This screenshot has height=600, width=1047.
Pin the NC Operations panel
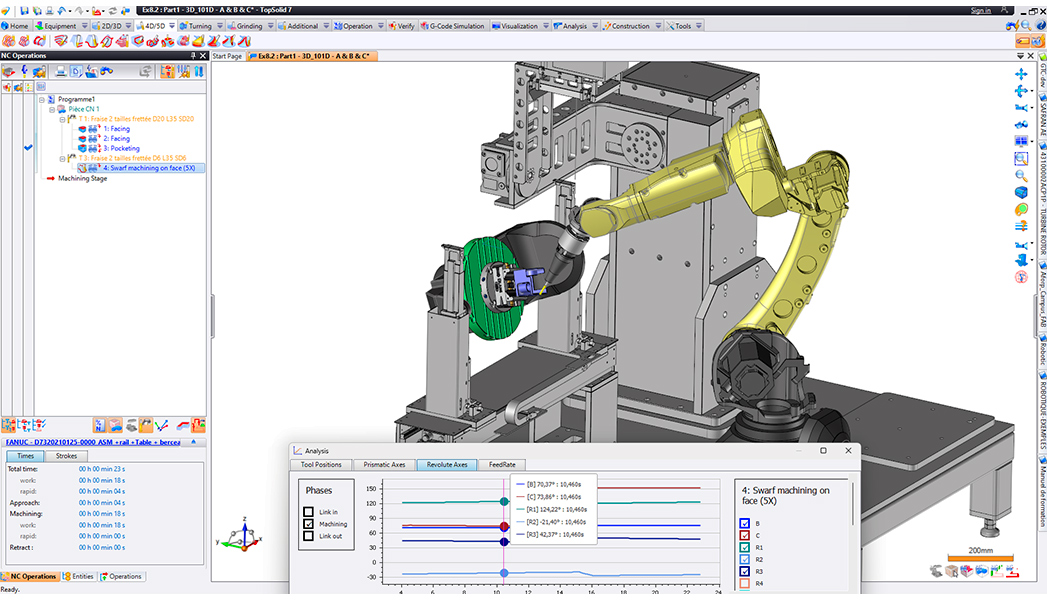193,56
